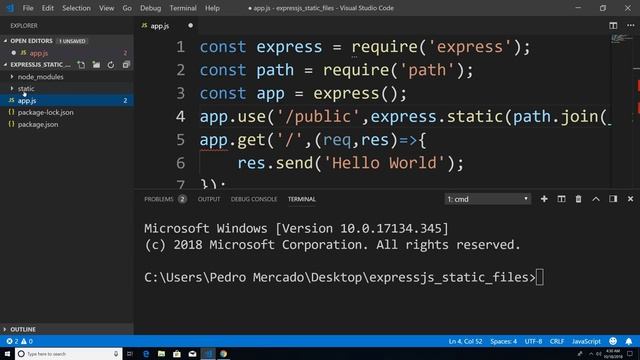This screenshot has width=640, height=360.
Task: Open Selection menu
Action: (x=76, y=8)
